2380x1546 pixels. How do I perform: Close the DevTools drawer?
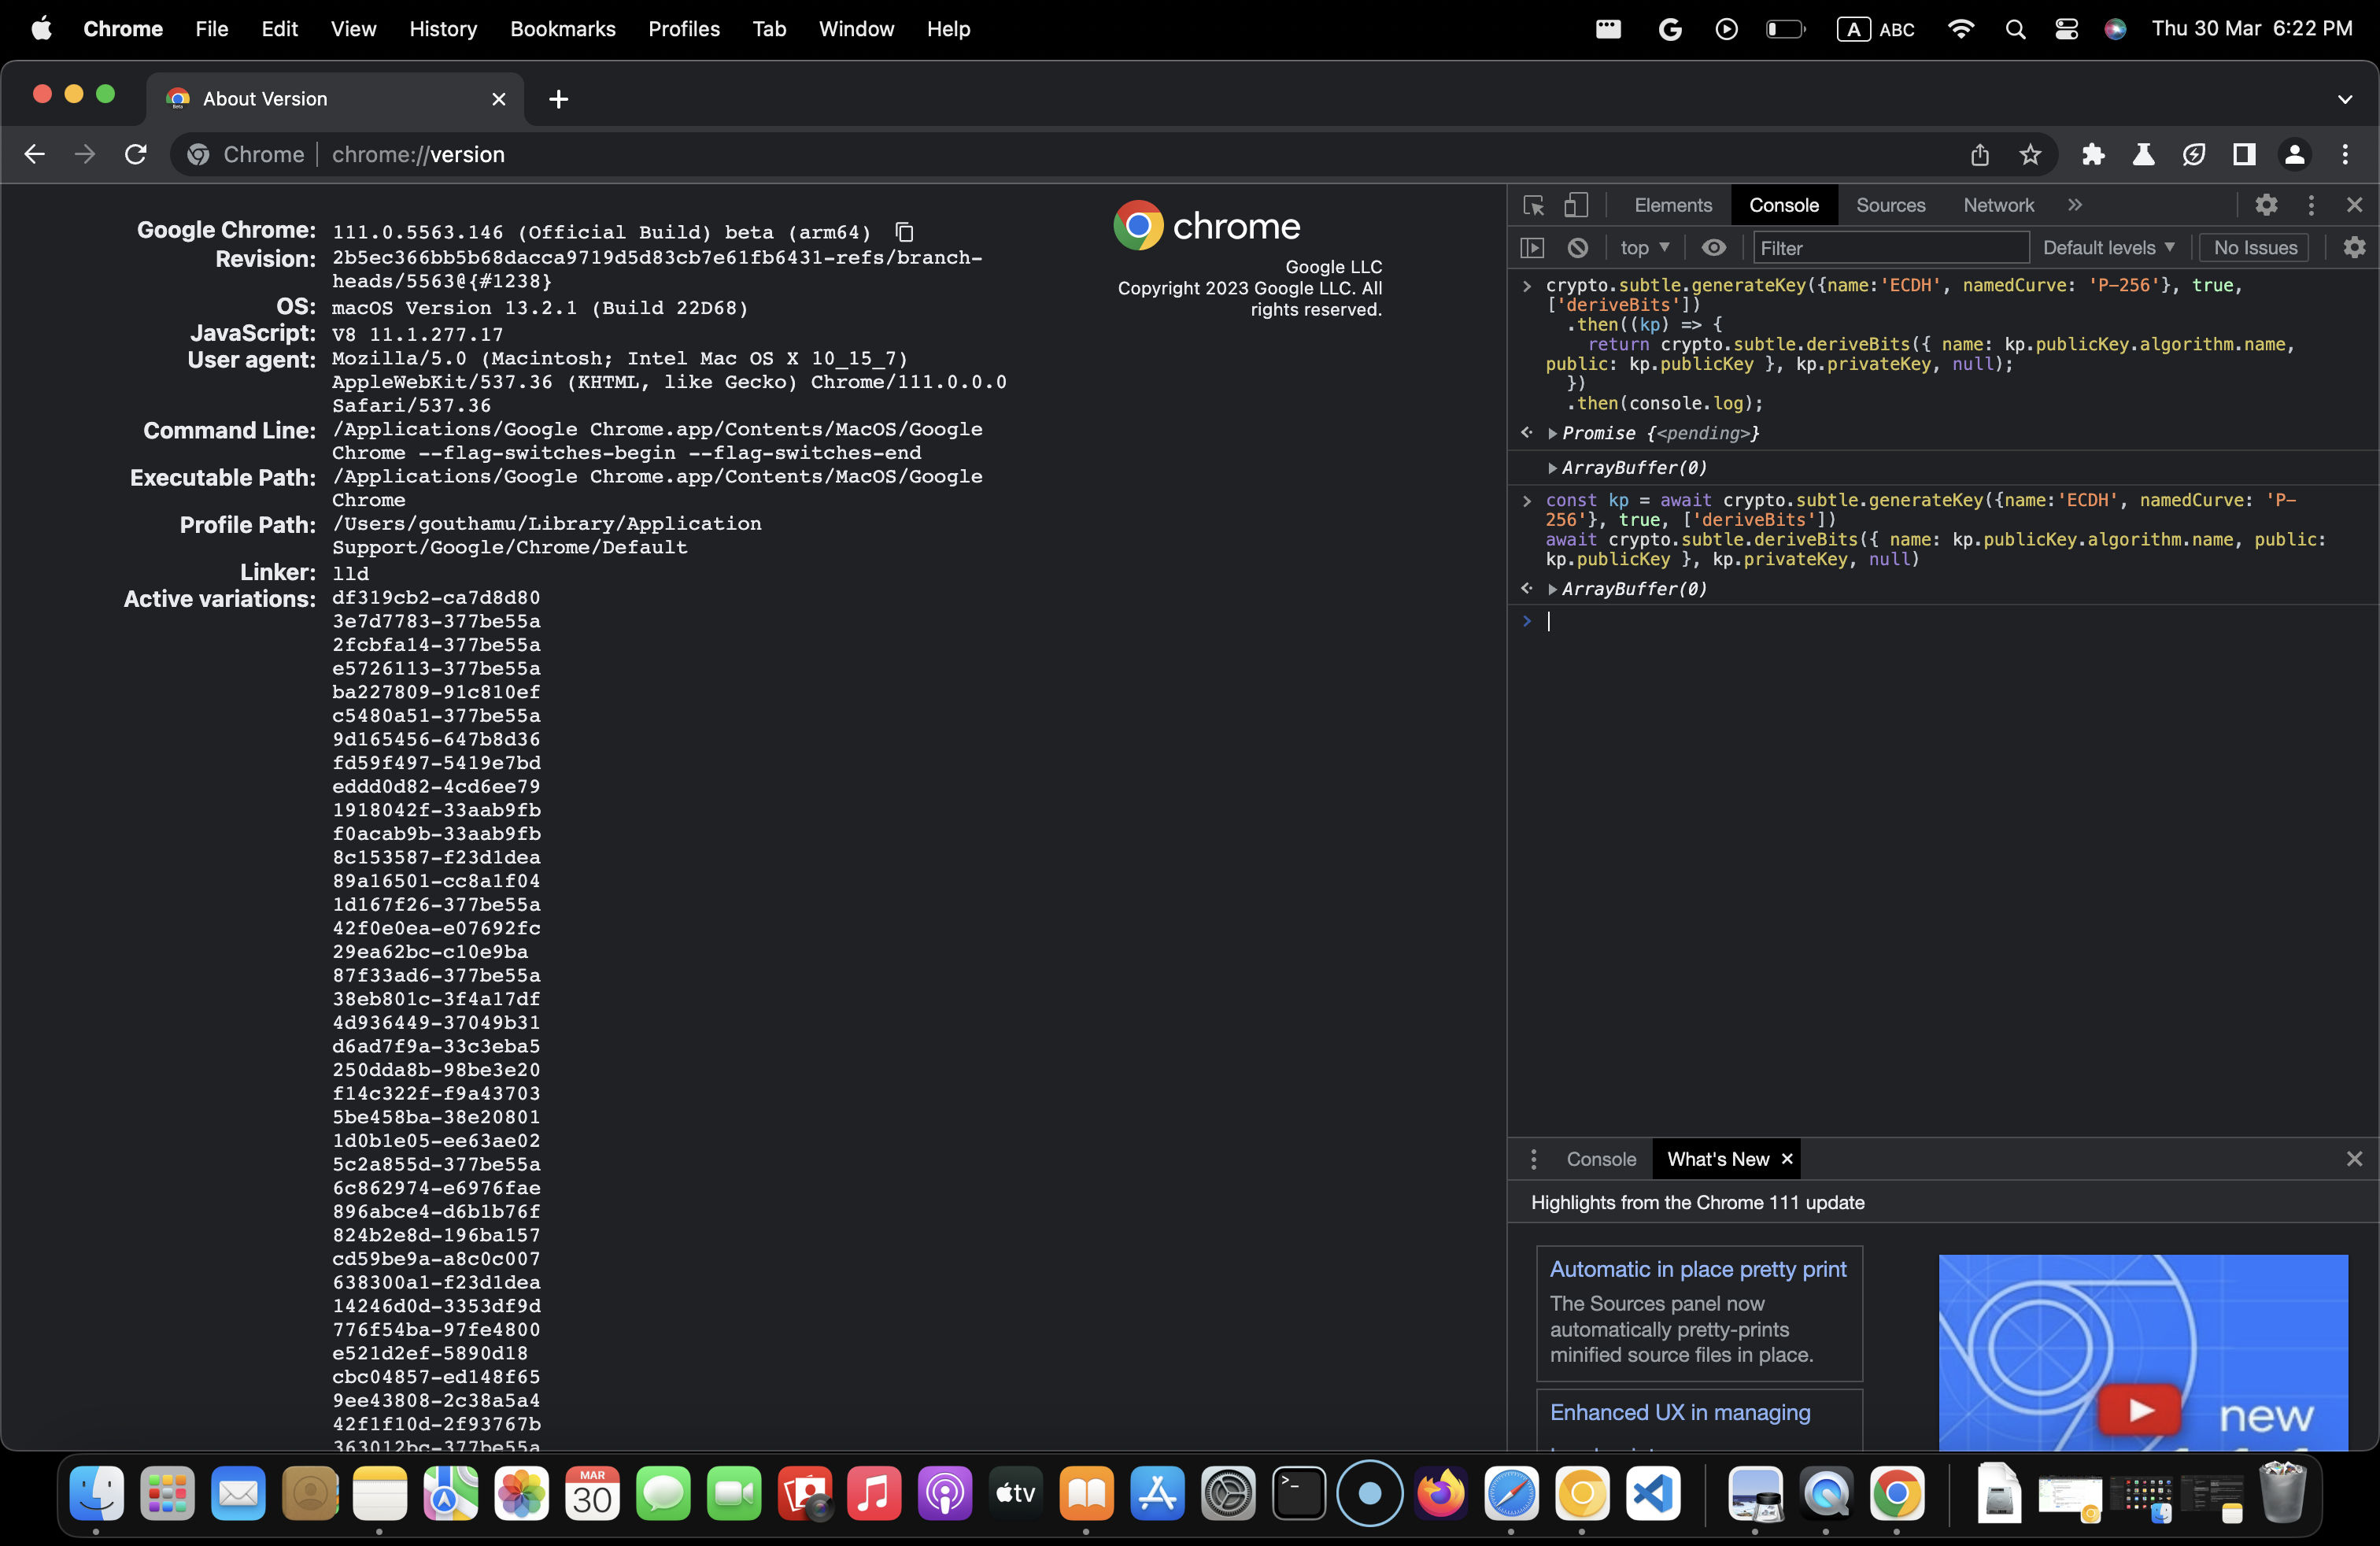point(2354,1159)
